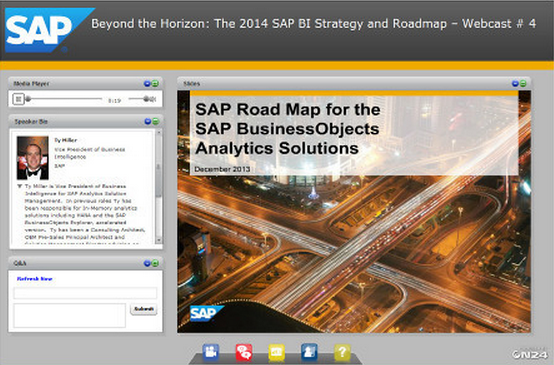Minimize the Slides panel (blue button)
This screenshot has width=554, height=365.
(x=515, y=84)
